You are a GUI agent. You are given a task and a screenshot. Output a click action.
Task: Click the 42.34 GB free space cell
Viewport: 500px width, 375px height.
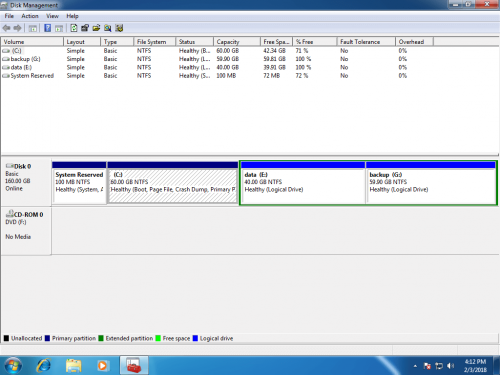click(x=274, y=51)
